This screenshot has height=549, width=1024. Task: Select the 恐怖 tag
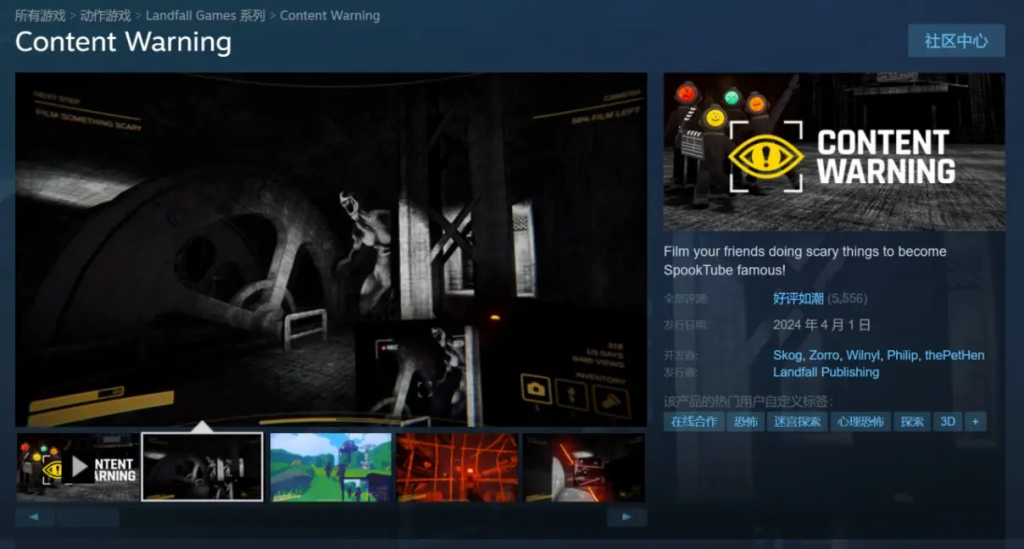(745, 422)
